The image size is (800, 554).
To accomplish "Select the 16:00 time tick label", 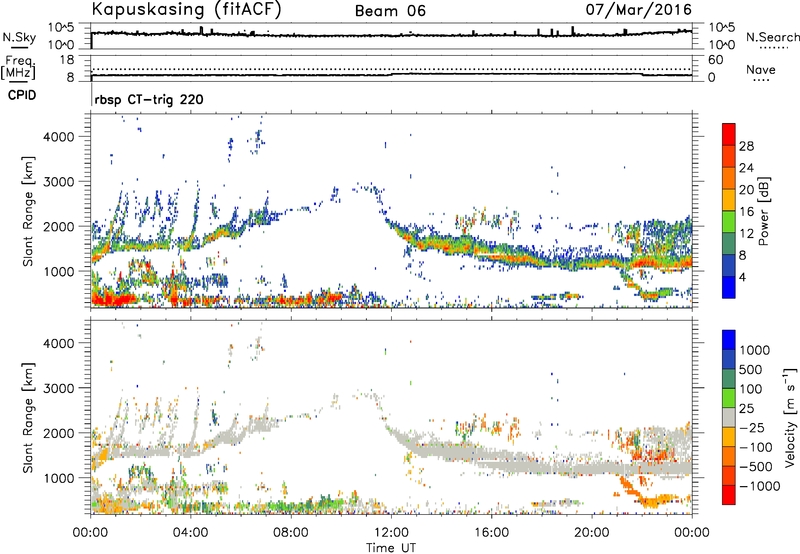I will click(x=491, y=533).
